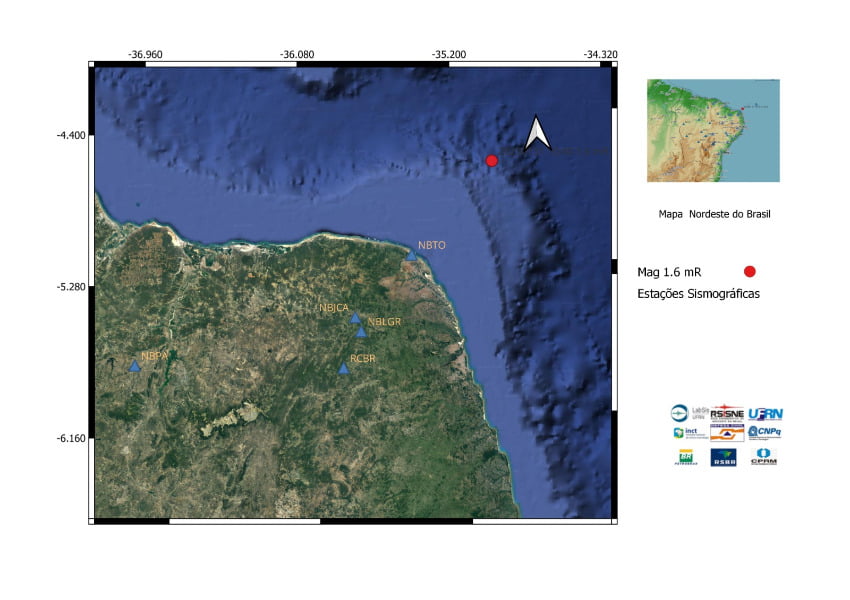Click the NBJCA station triangle marker

355,318
